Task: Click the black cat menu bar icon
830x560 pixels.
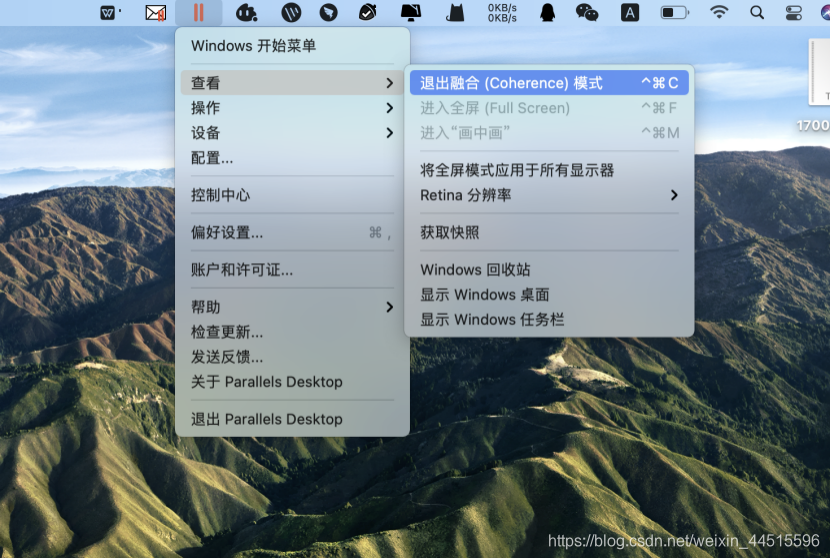Action: pos(455,12)
